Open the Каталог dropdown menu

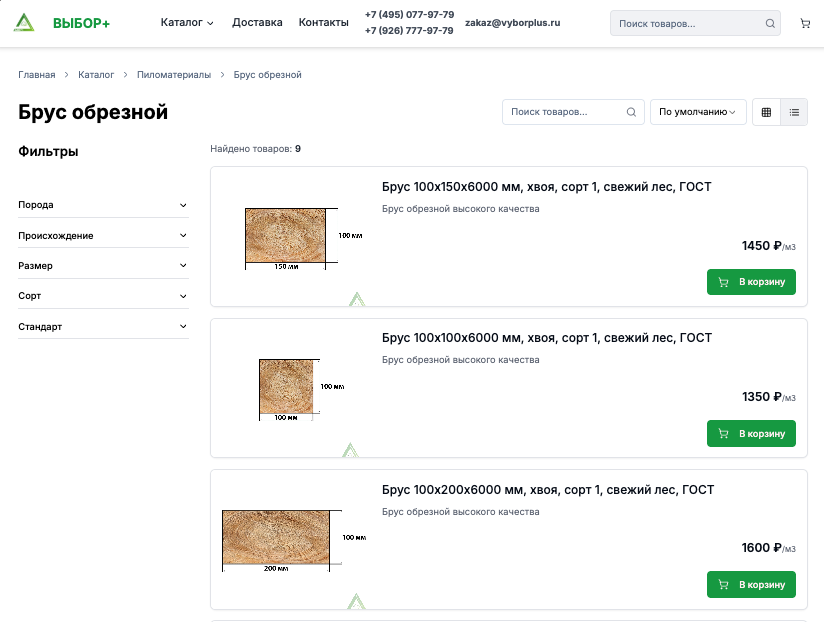click(x=187, y=22)
